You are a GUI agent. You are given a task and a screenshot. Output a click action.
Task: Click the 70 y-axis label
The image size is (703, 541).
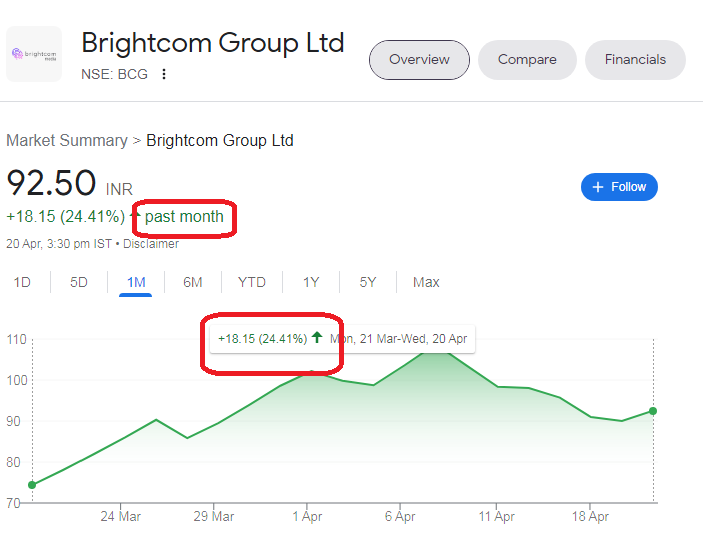(13, 503)
